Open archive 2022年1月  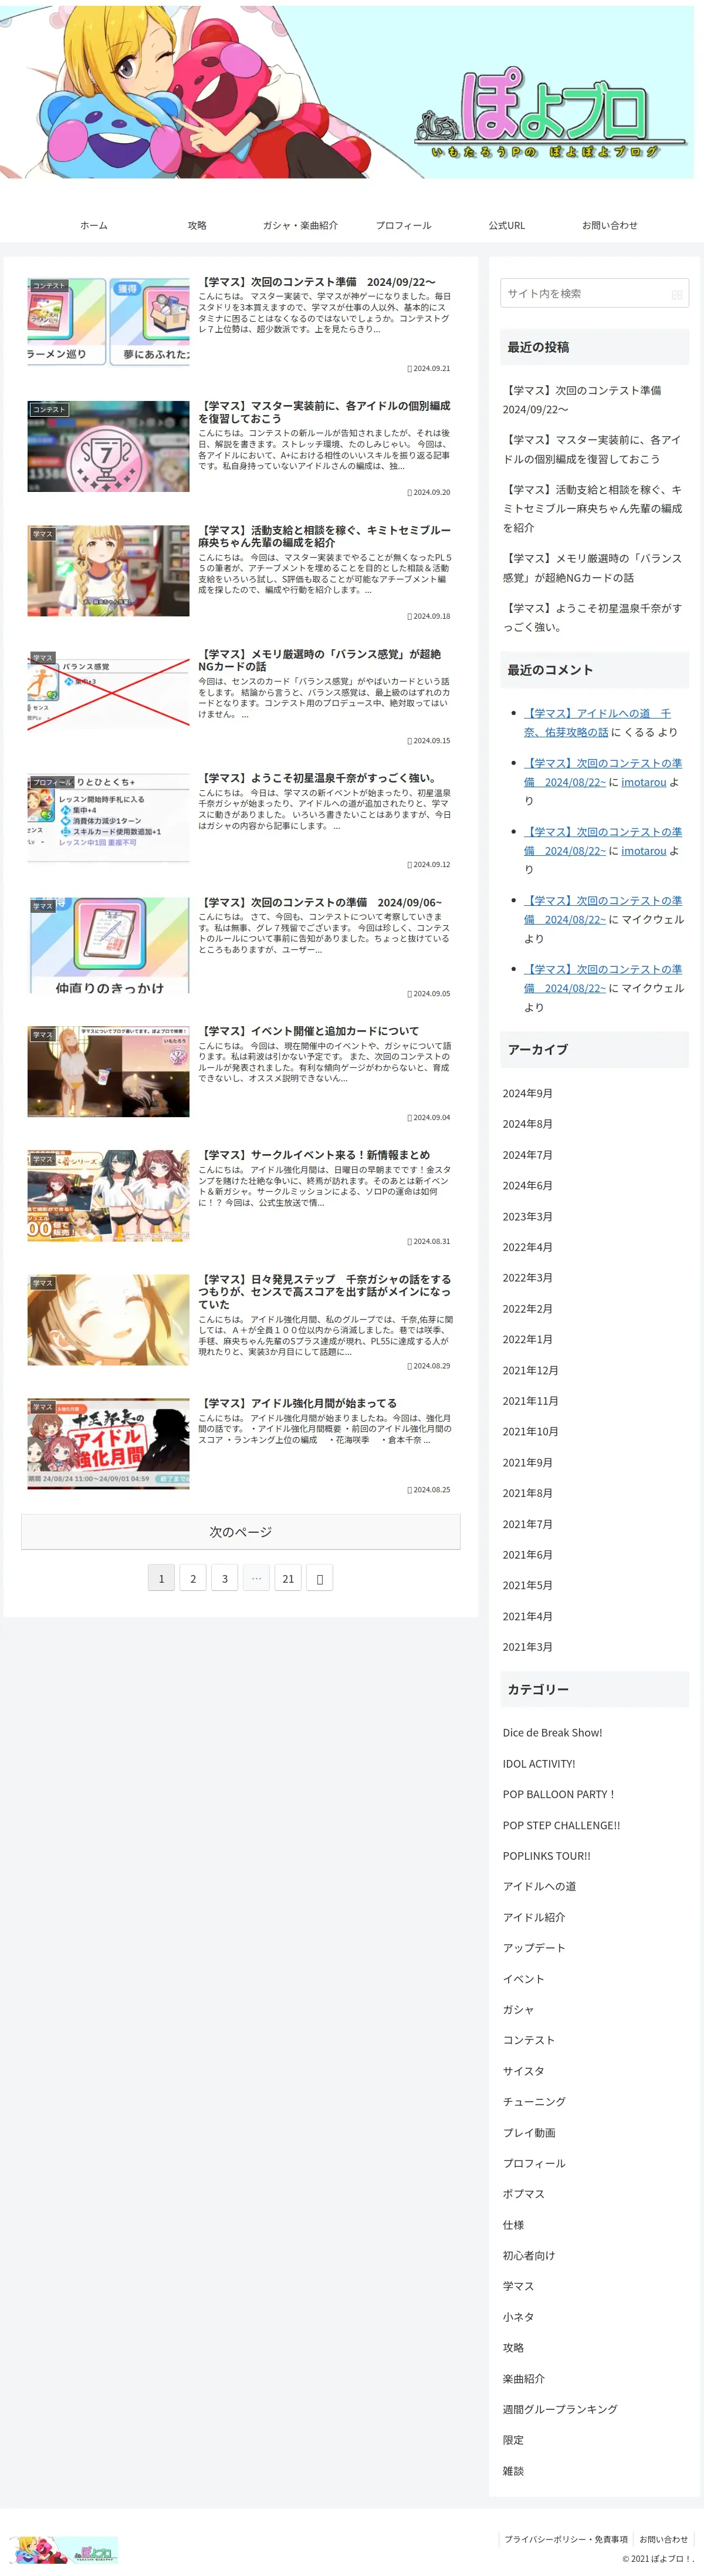click(527, 1339)
